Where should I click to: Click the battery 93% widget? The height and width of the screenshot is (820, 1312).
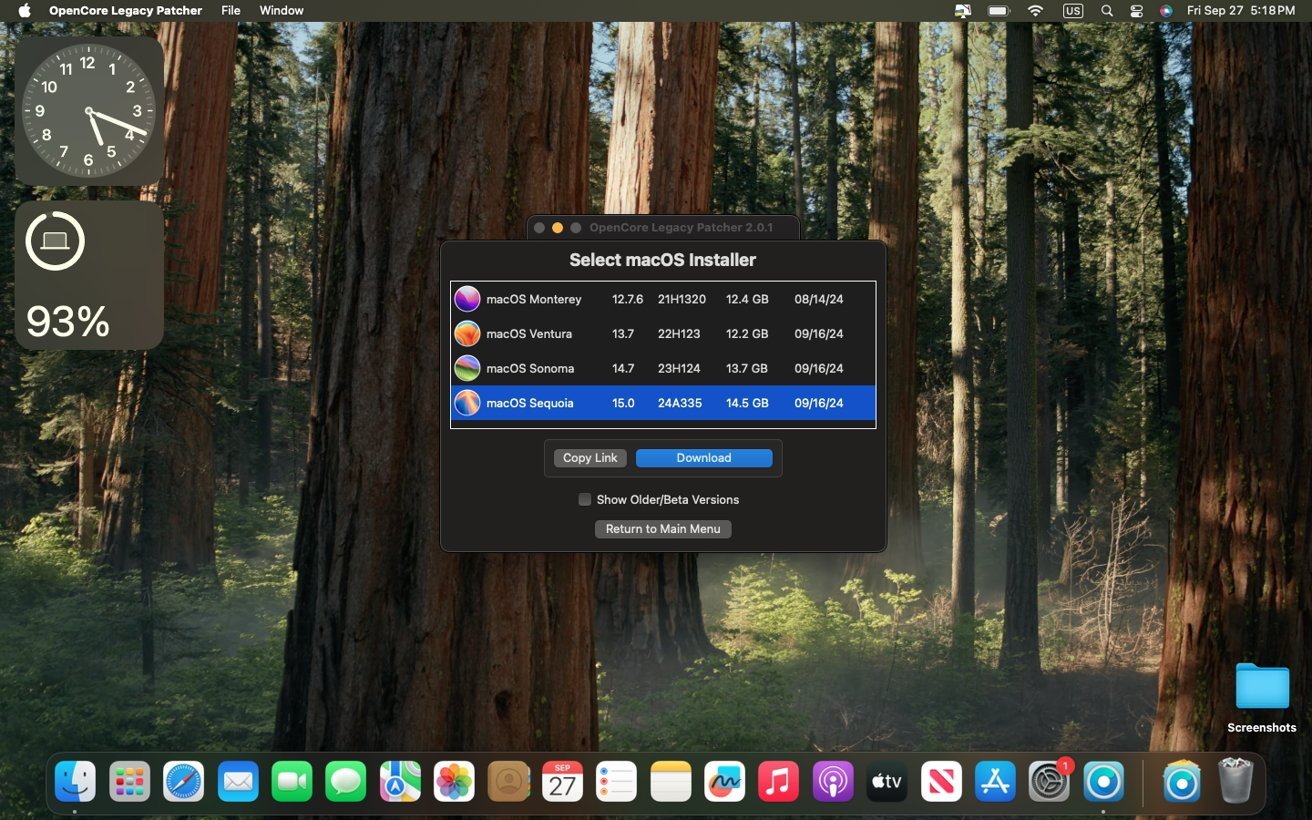click(x=89, y=275)
